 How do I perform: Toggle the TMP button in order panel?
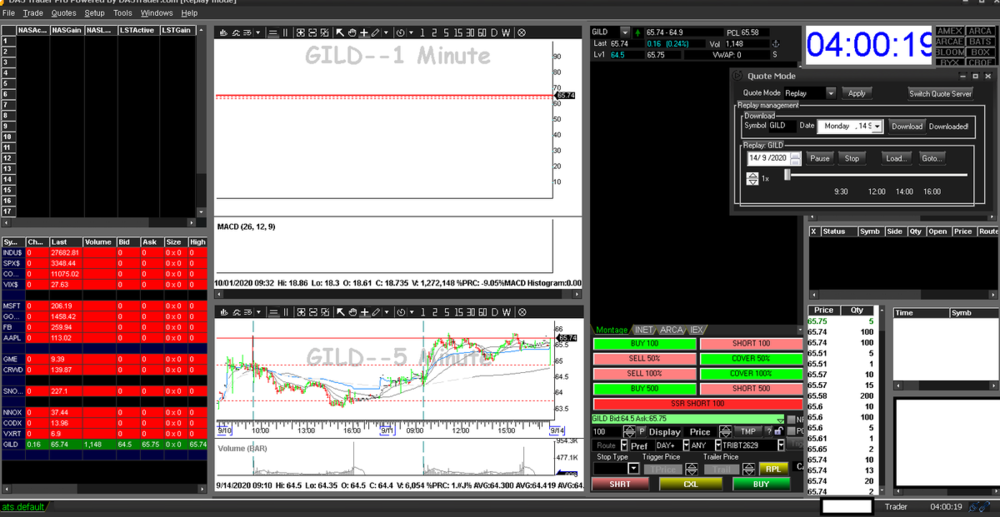click(748, 432)
